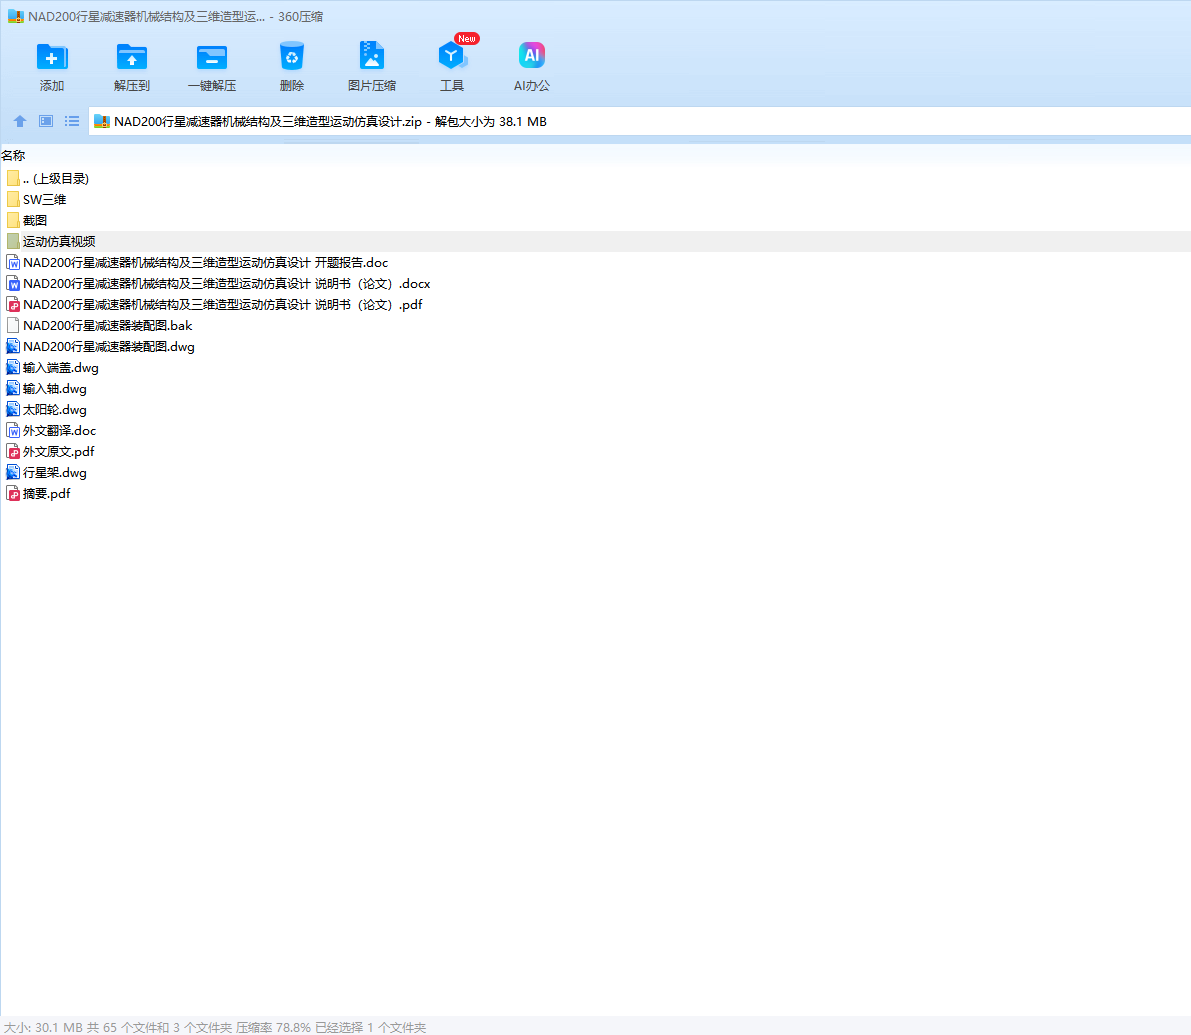Select the .. (上级目录) entry

point(55,178)
